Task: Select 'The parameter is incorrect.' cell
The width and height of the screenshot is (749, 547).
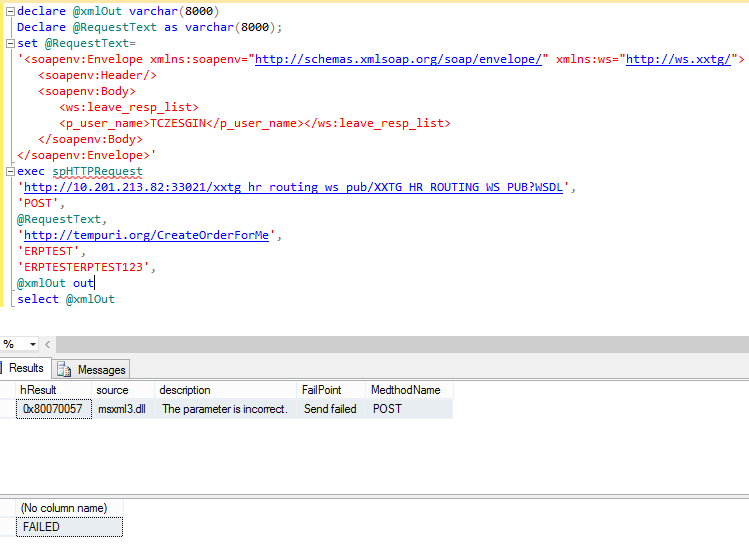Action: pos(224,409)
